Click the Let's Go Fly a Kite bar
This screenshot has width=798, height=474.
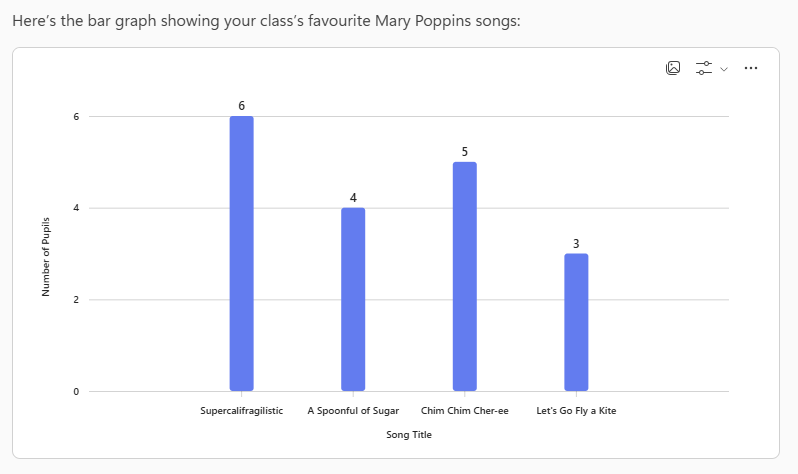pos(576,322)
